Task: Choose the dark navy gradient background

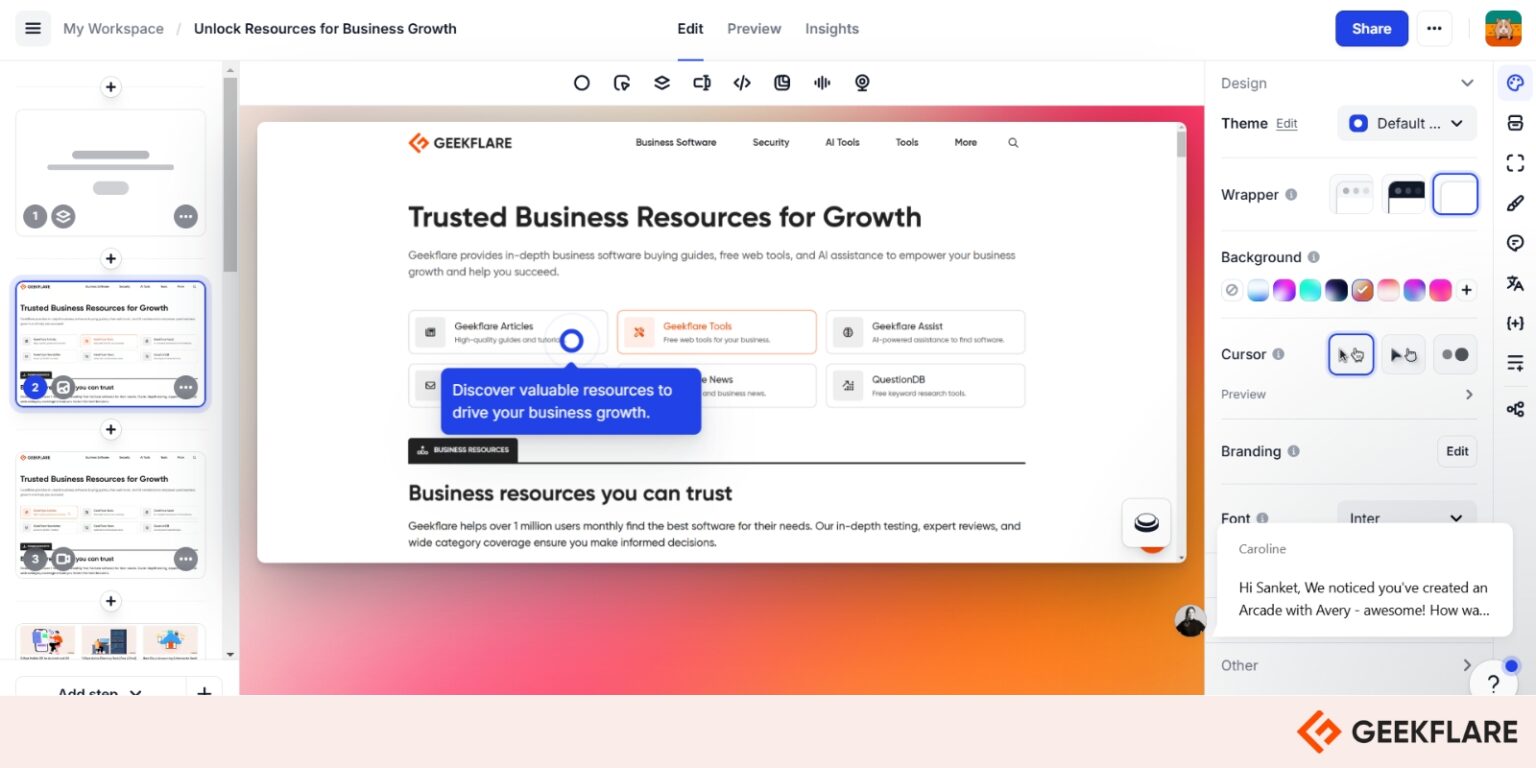Action: point(1336,290)
